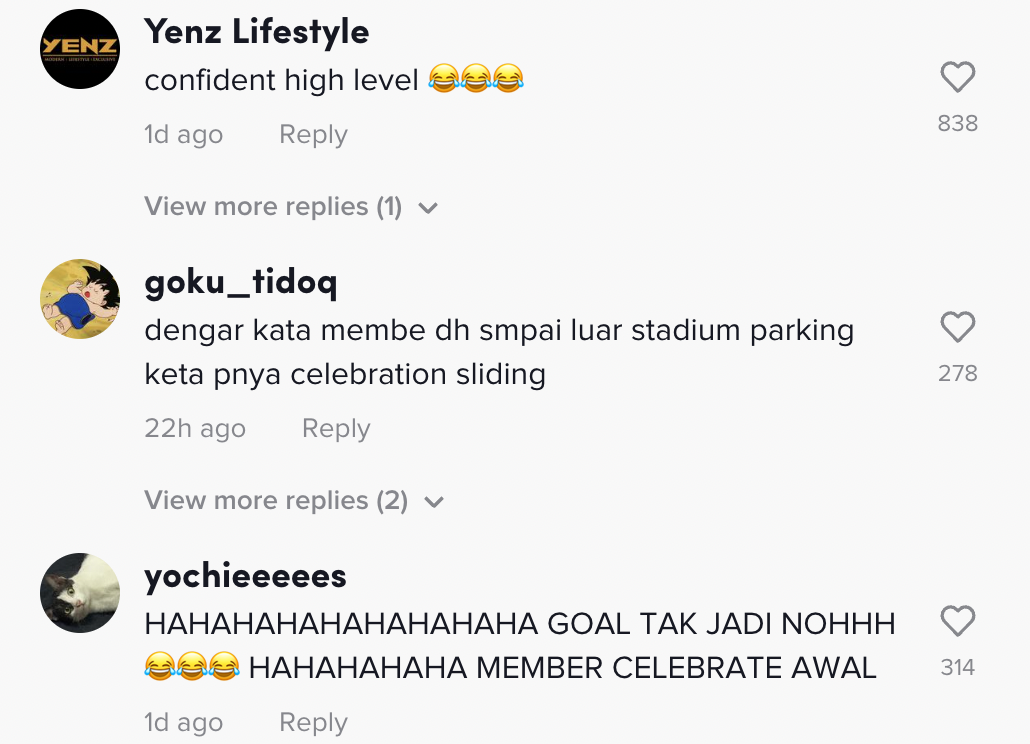Click chevron next to View more replies (2)
This screenshot has width=1030, height=744.
(434, 502)
